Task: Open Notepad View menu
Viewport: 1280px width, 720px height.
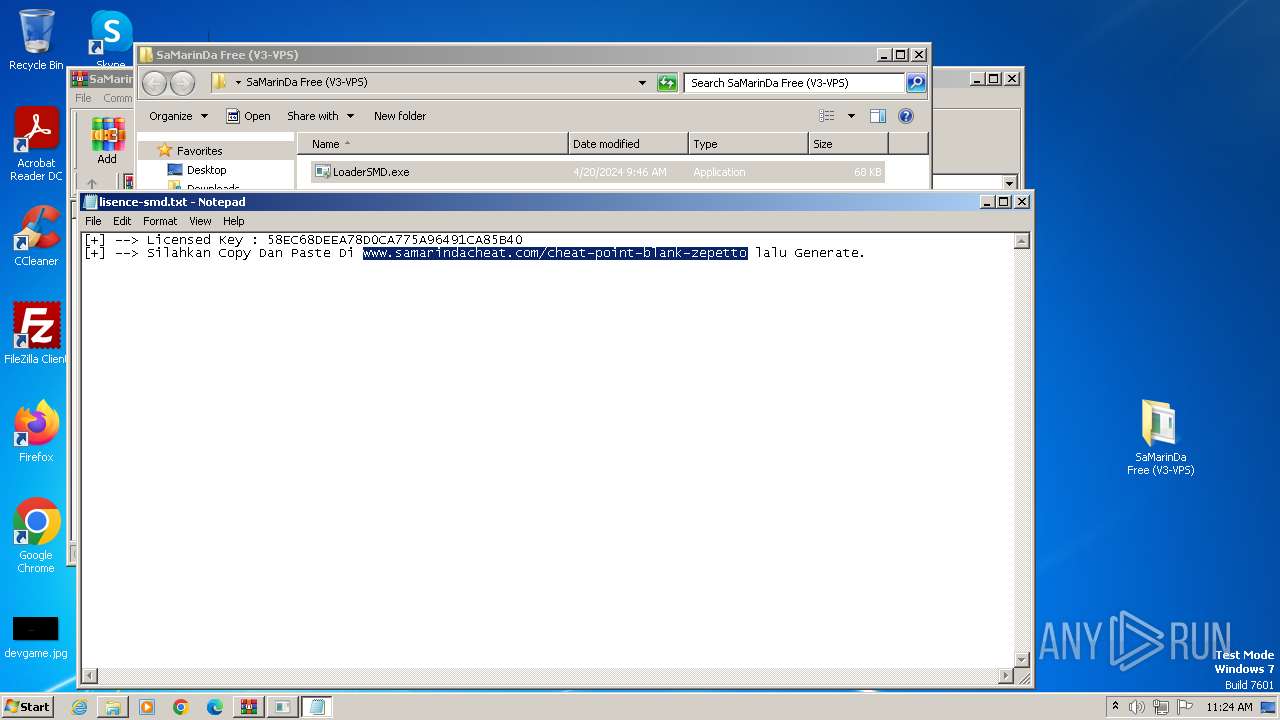Action: click(x=200, y=221)
